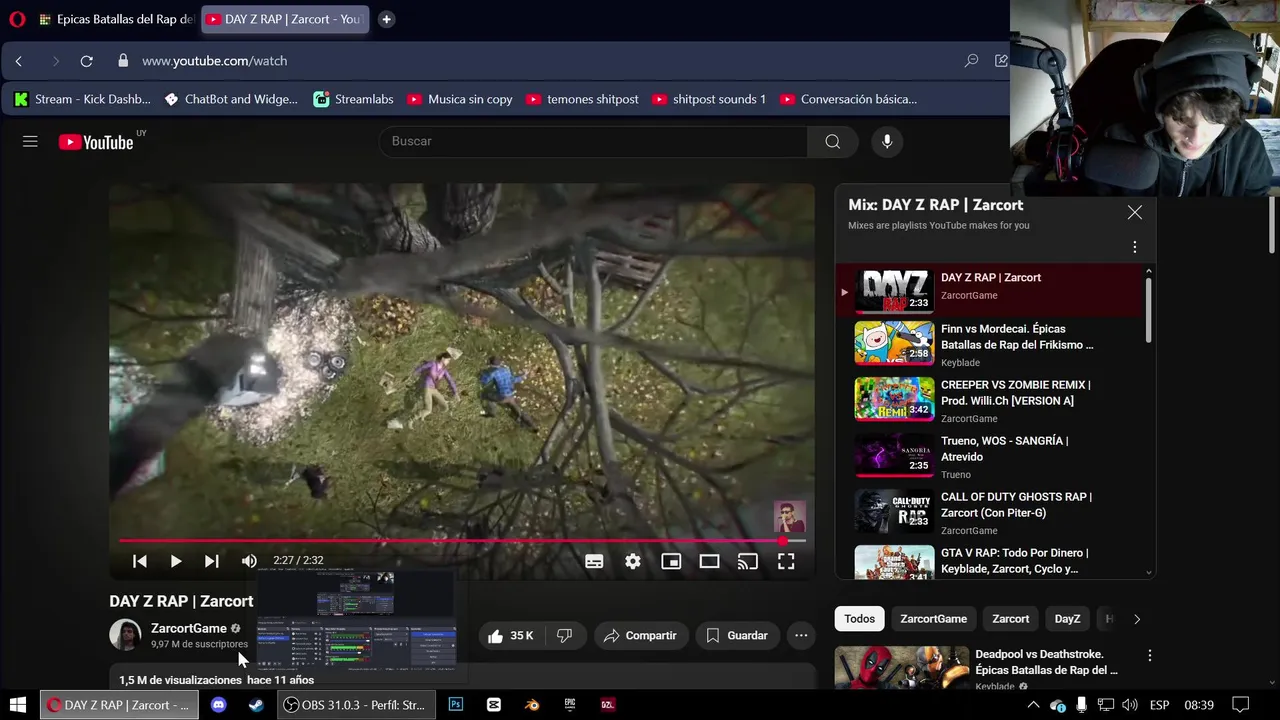Image resolution: width=1280 pixels, height=720 pixels.
Task: Open the ZarcortGame channel link
Action: 188,628
